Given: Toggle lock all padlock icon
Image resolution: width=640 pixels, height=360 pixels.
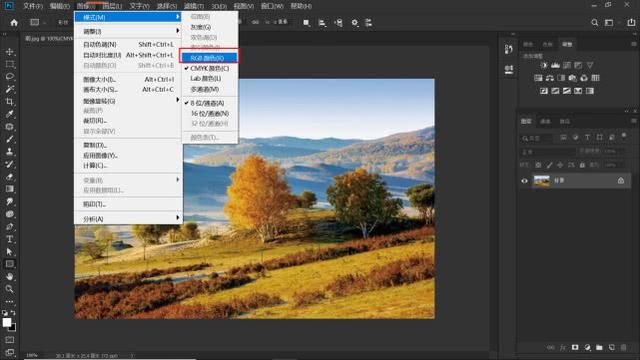Looking at the screenshot, I should [x=582, y=165].
